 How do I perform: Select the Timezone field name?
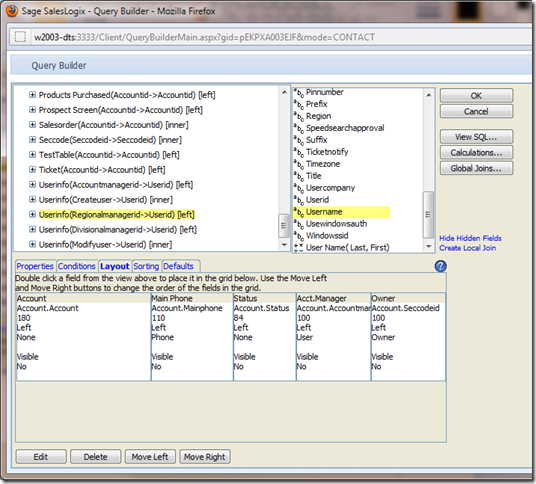coord(323,164)
